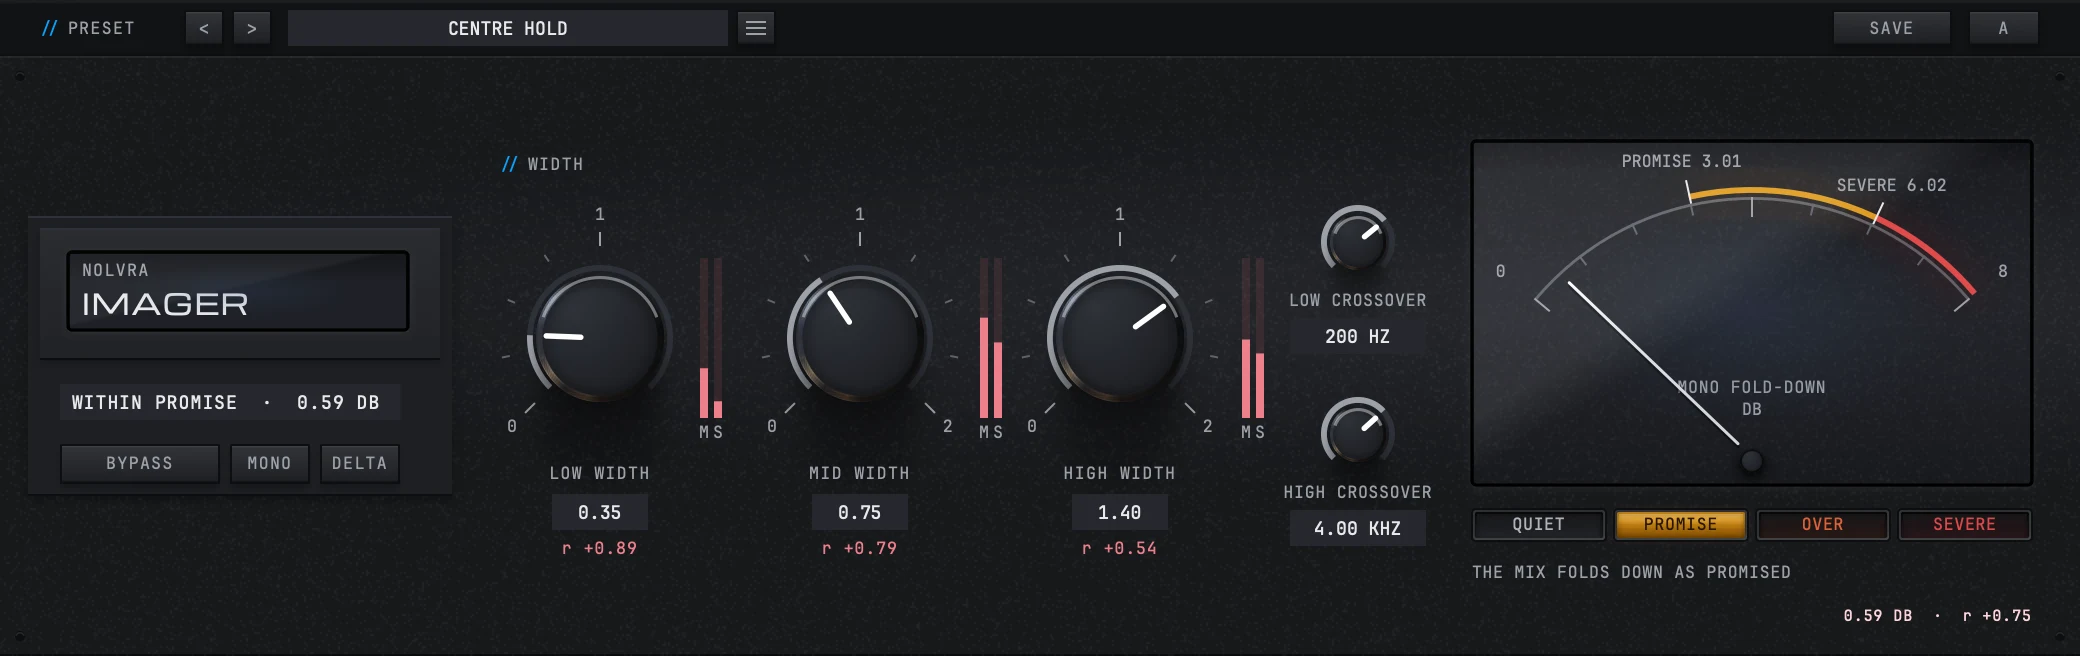The image size is (2080, 656).
Task: Click the HIGH WIDTH label
Action: pos(1120,473)
